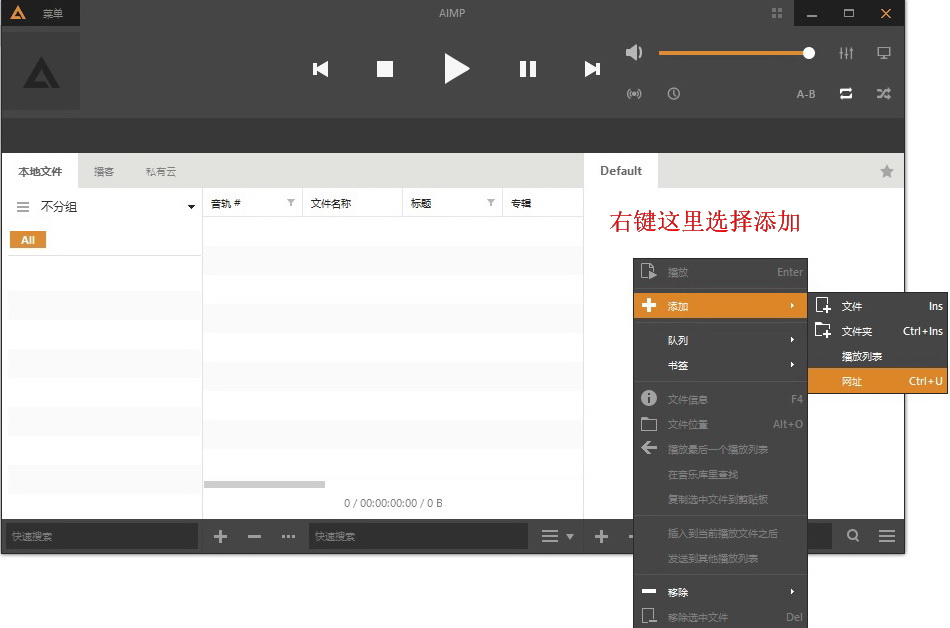Click the A-B repeat control
The height and width of the screenshot is (628, 950).
coord(805,93)
